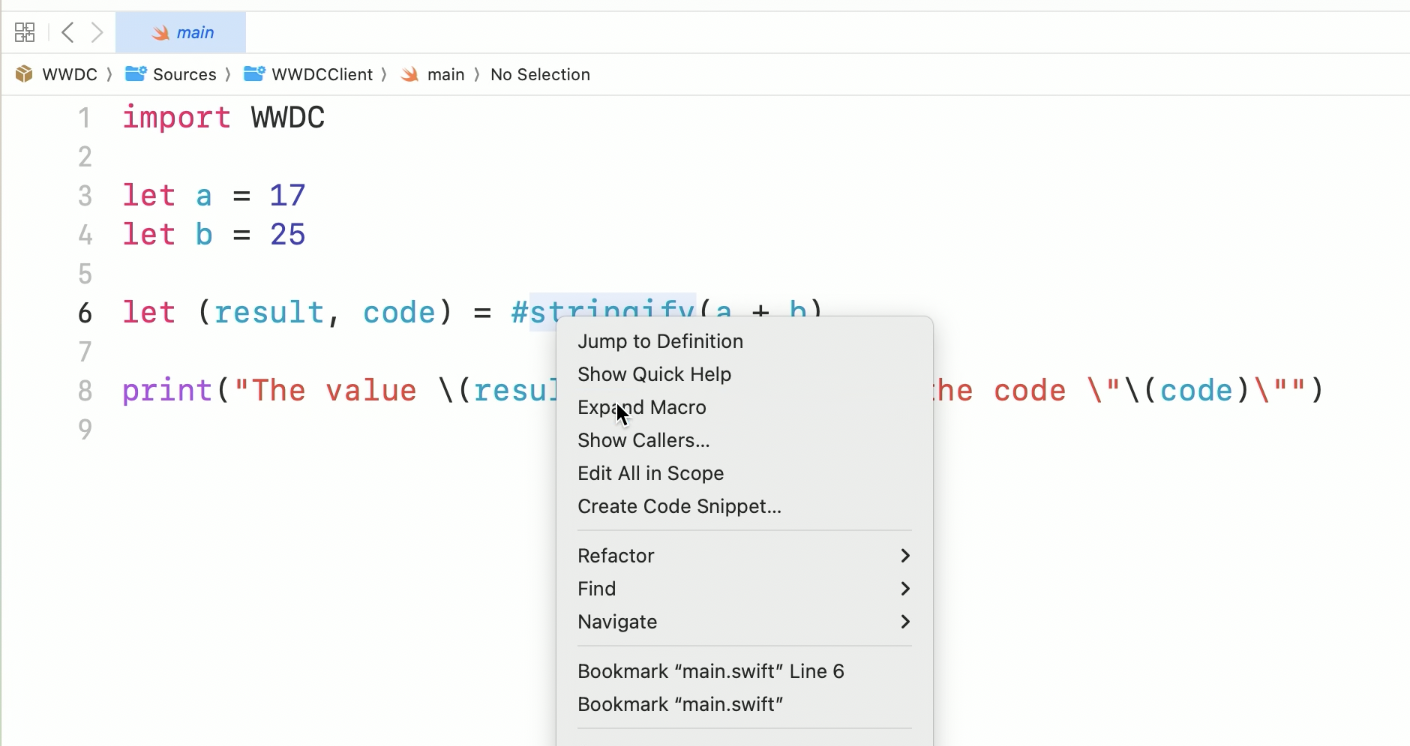Click the print call on line 8

click(168, 390)
